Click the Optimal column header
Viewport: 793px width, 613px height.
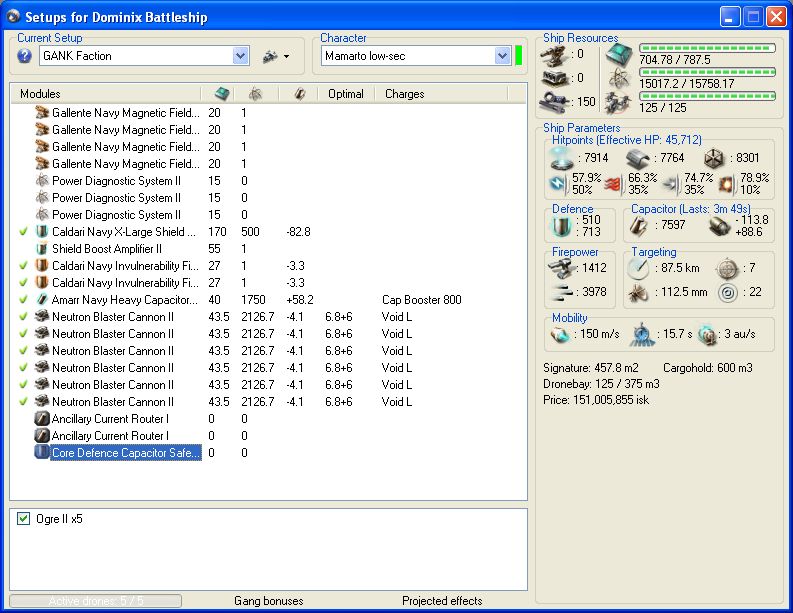click(x=346, y=94)
